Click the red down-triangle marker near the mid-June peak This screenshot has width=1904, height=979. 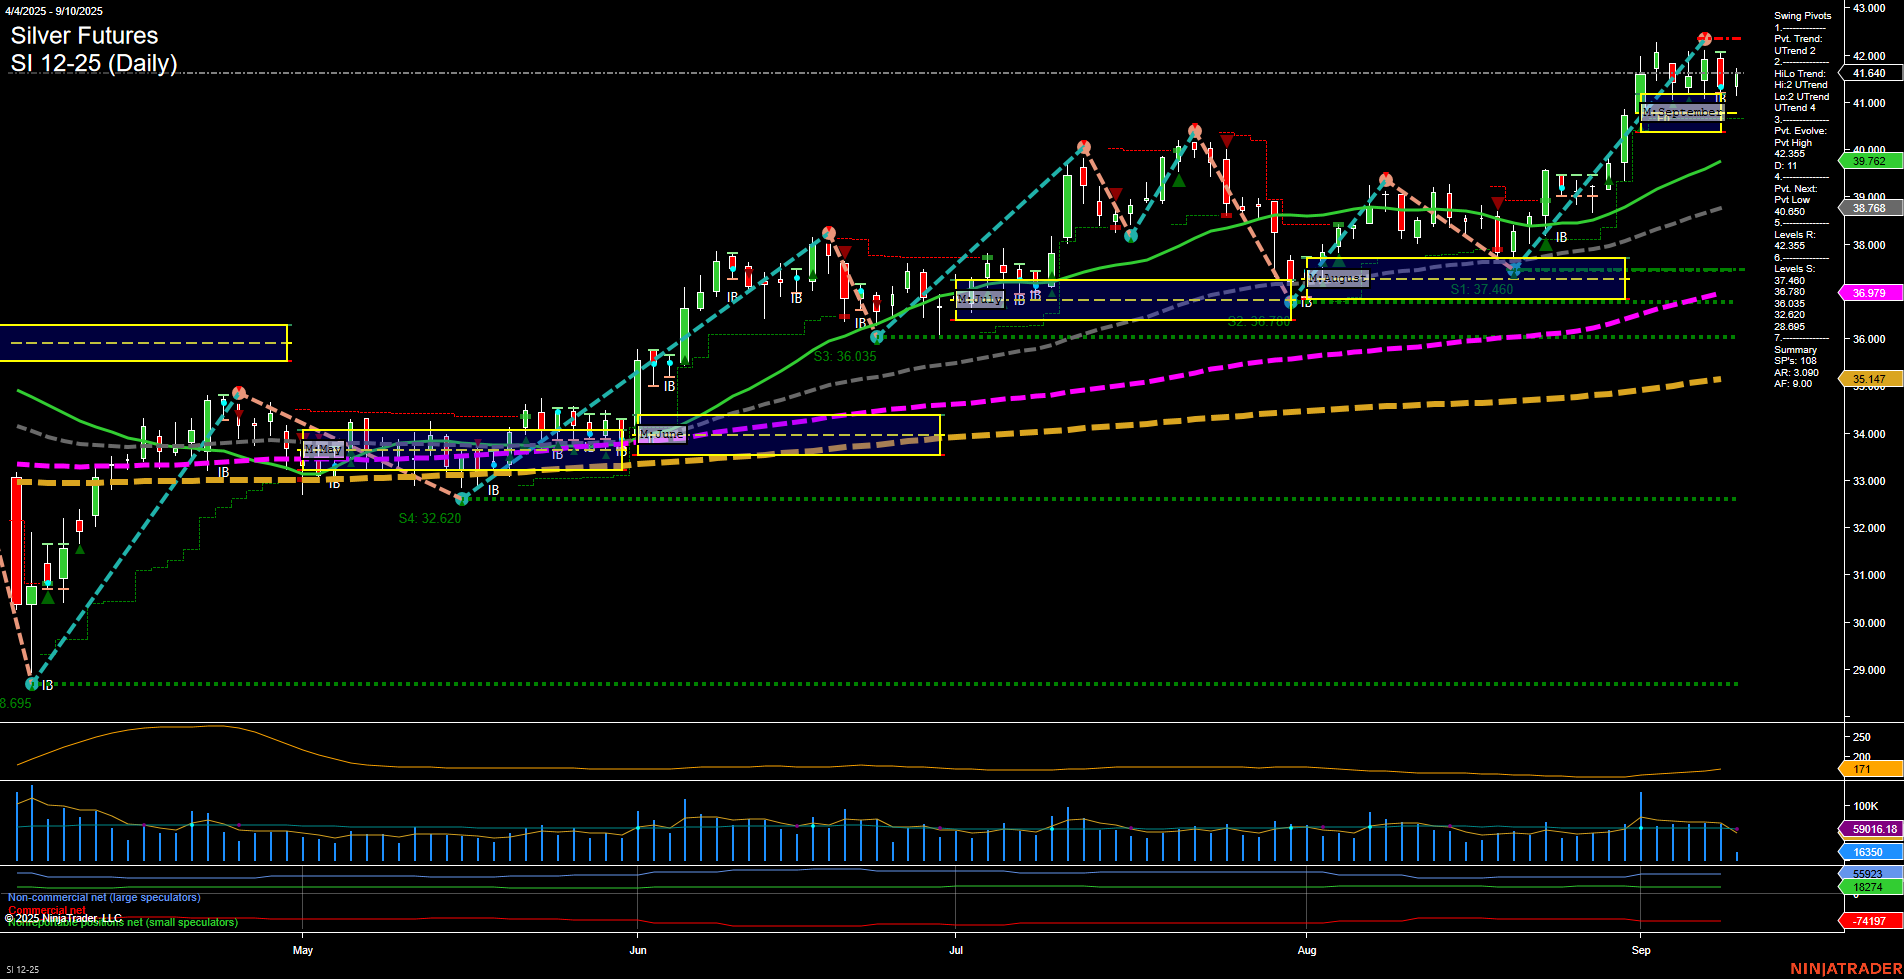point(845,251)
